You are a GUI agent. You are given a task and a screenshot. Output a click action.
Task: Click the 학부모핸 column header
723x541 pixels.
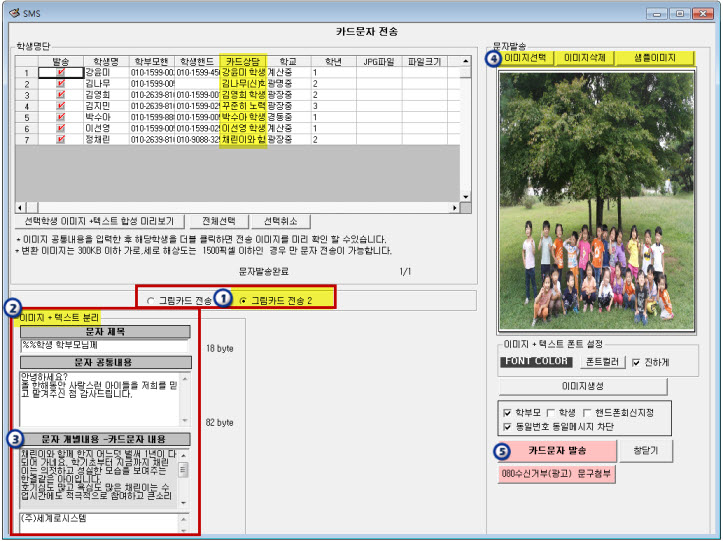click(x=152, y=61)
